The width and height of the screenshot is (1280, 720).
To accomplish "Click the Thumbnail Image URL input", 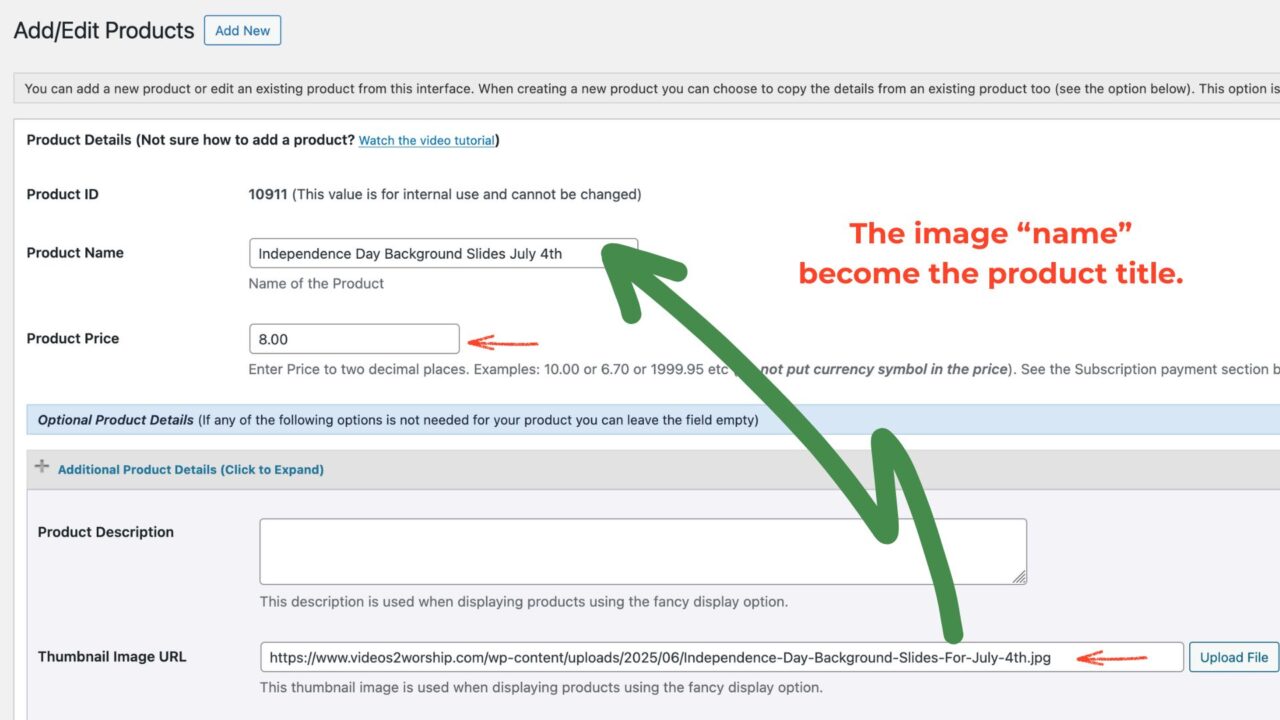I will pyautogui.click(x=660, y=657).
